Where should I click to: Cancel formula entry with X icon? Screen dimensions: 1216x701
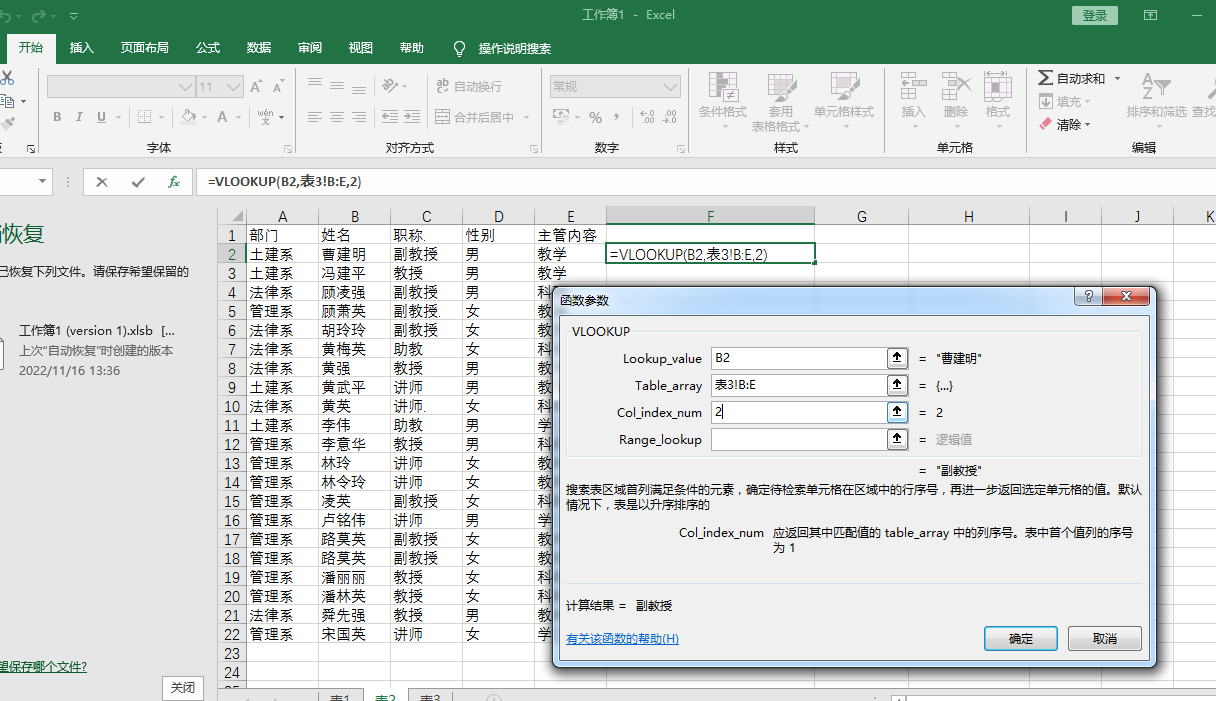102,182
